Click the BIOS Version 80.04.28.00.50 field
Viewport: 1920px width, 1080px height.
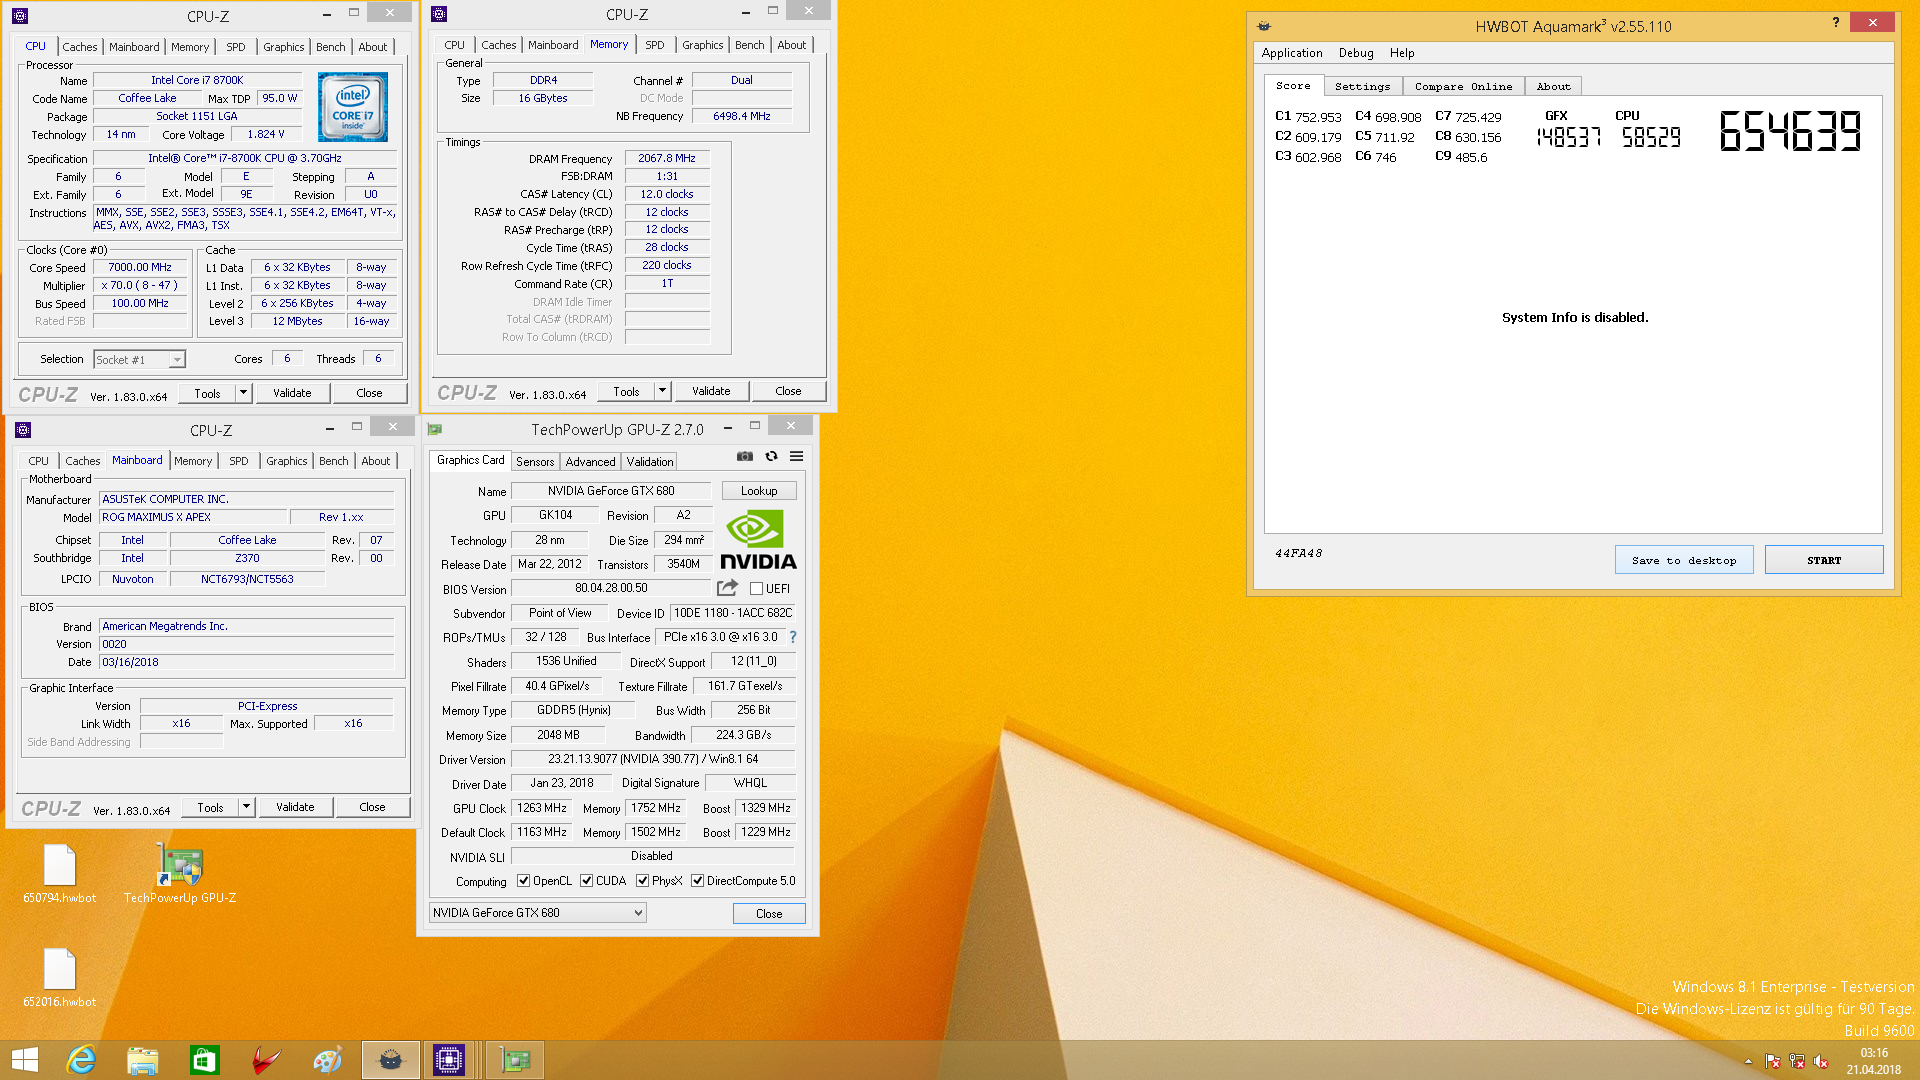pyautogui.click(x=611, y=588)
